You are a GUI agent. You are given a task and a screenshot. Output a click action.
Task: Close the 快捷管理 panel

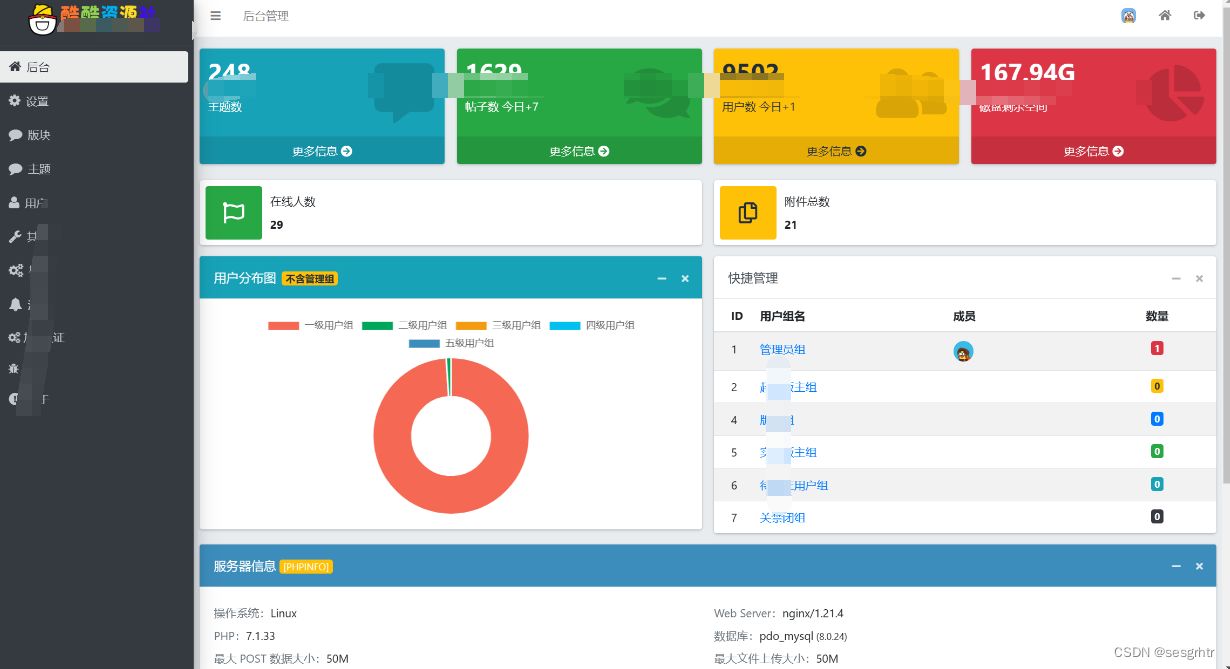[1199, 278]
